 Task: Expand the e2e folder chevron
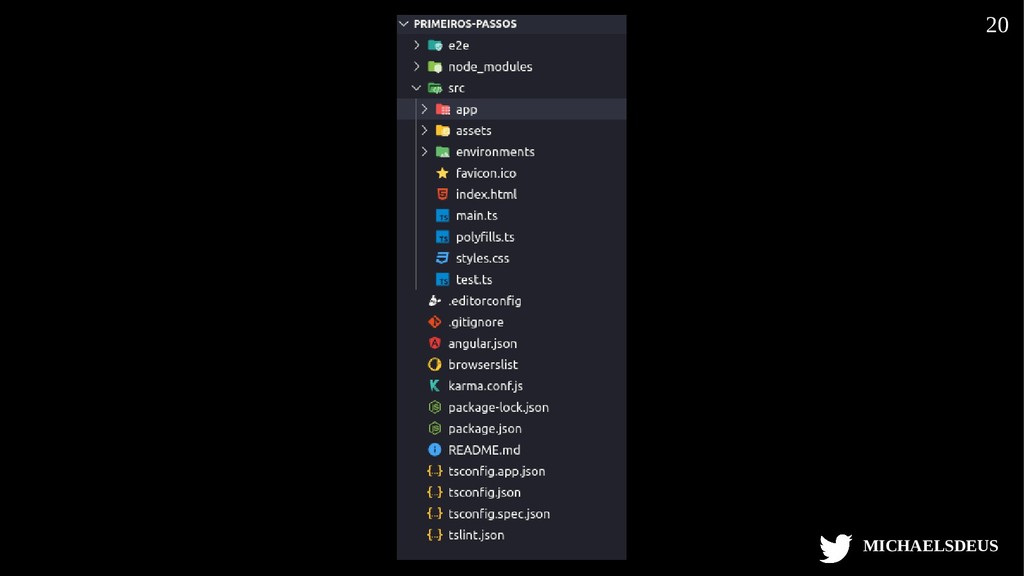click(417, 45)
